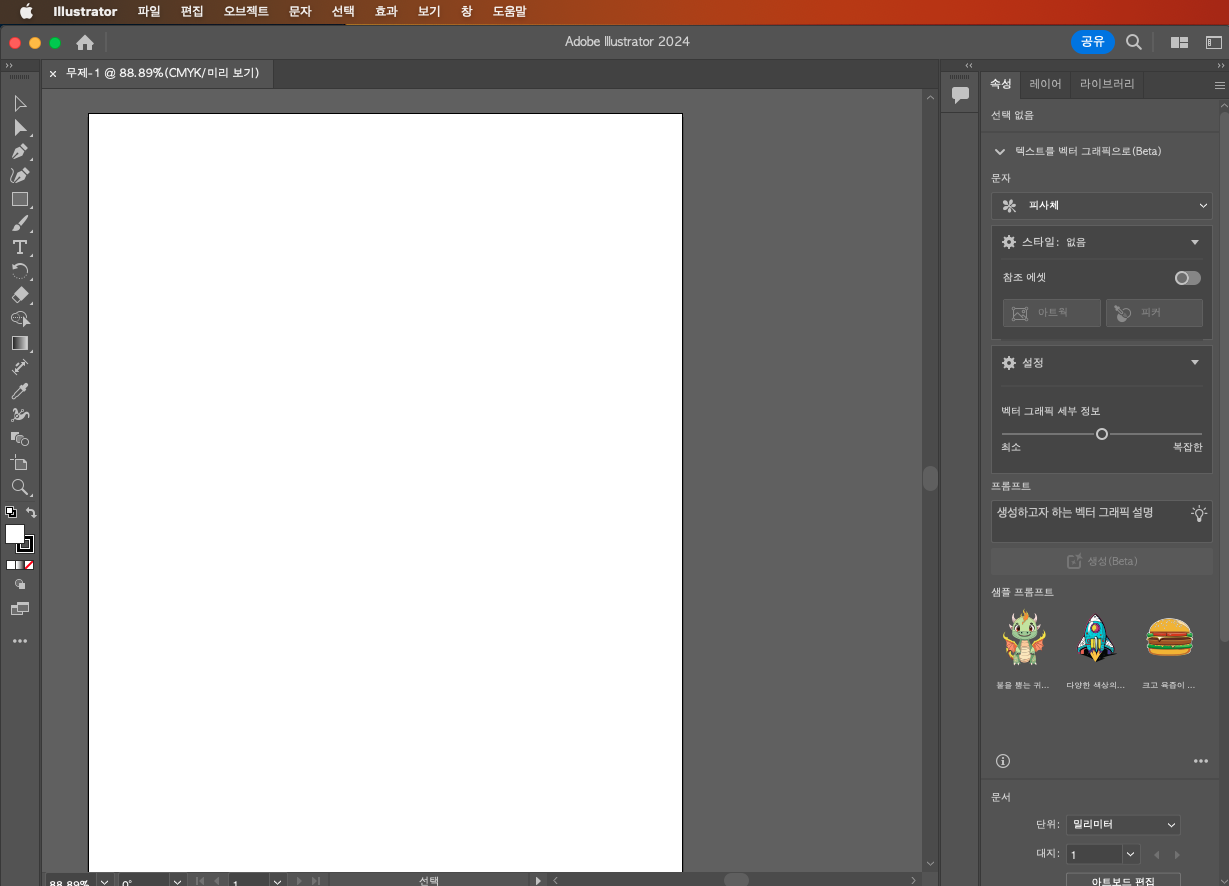1229x886 pixels.
Task: Collapse the 설정 section arrow
Action: [1194, 362]
